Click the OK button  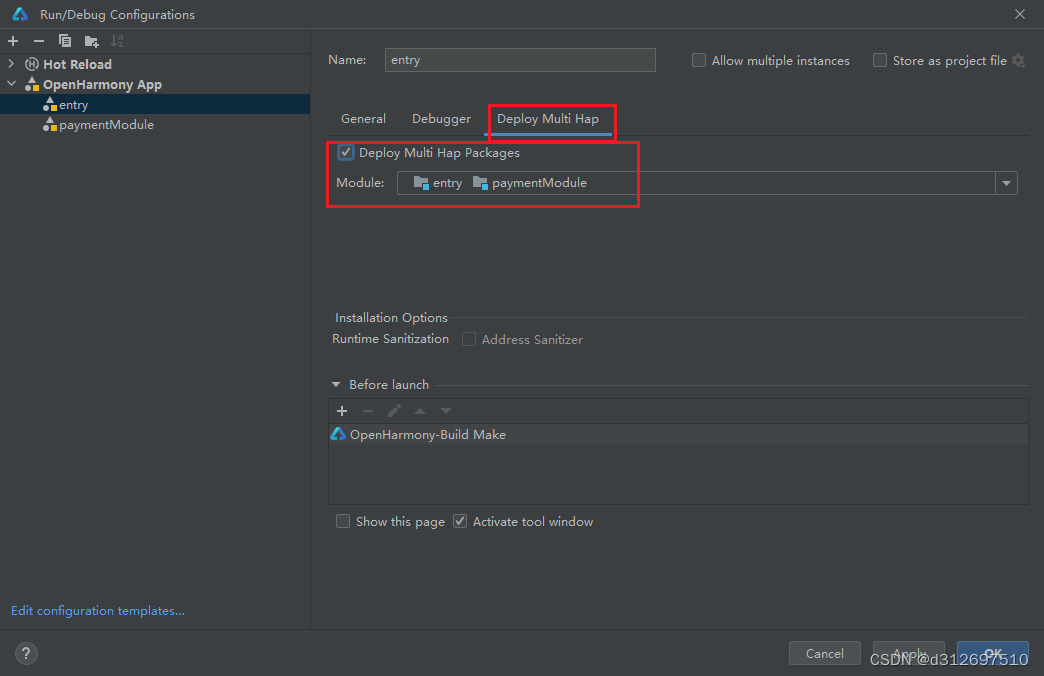point(992,653)
